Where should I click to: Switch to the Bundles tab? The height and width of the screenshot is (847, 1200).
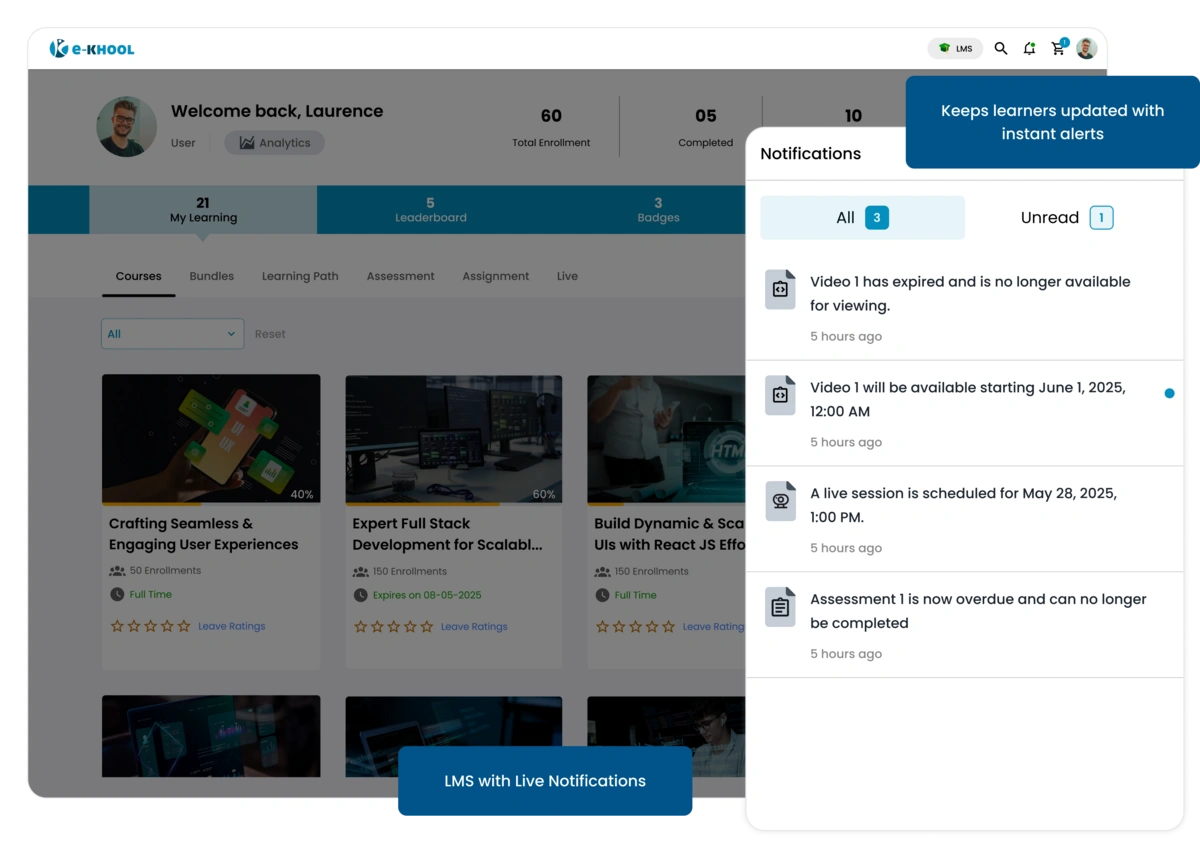coord(211,276)
